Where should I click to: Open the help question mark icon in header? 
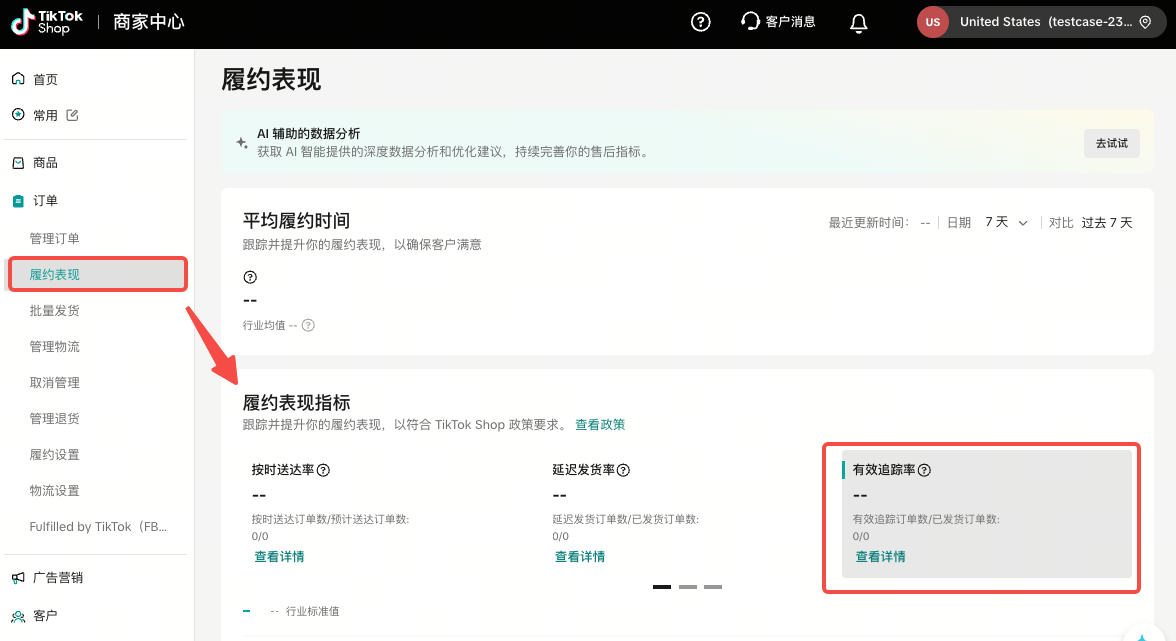pos(701,22)
